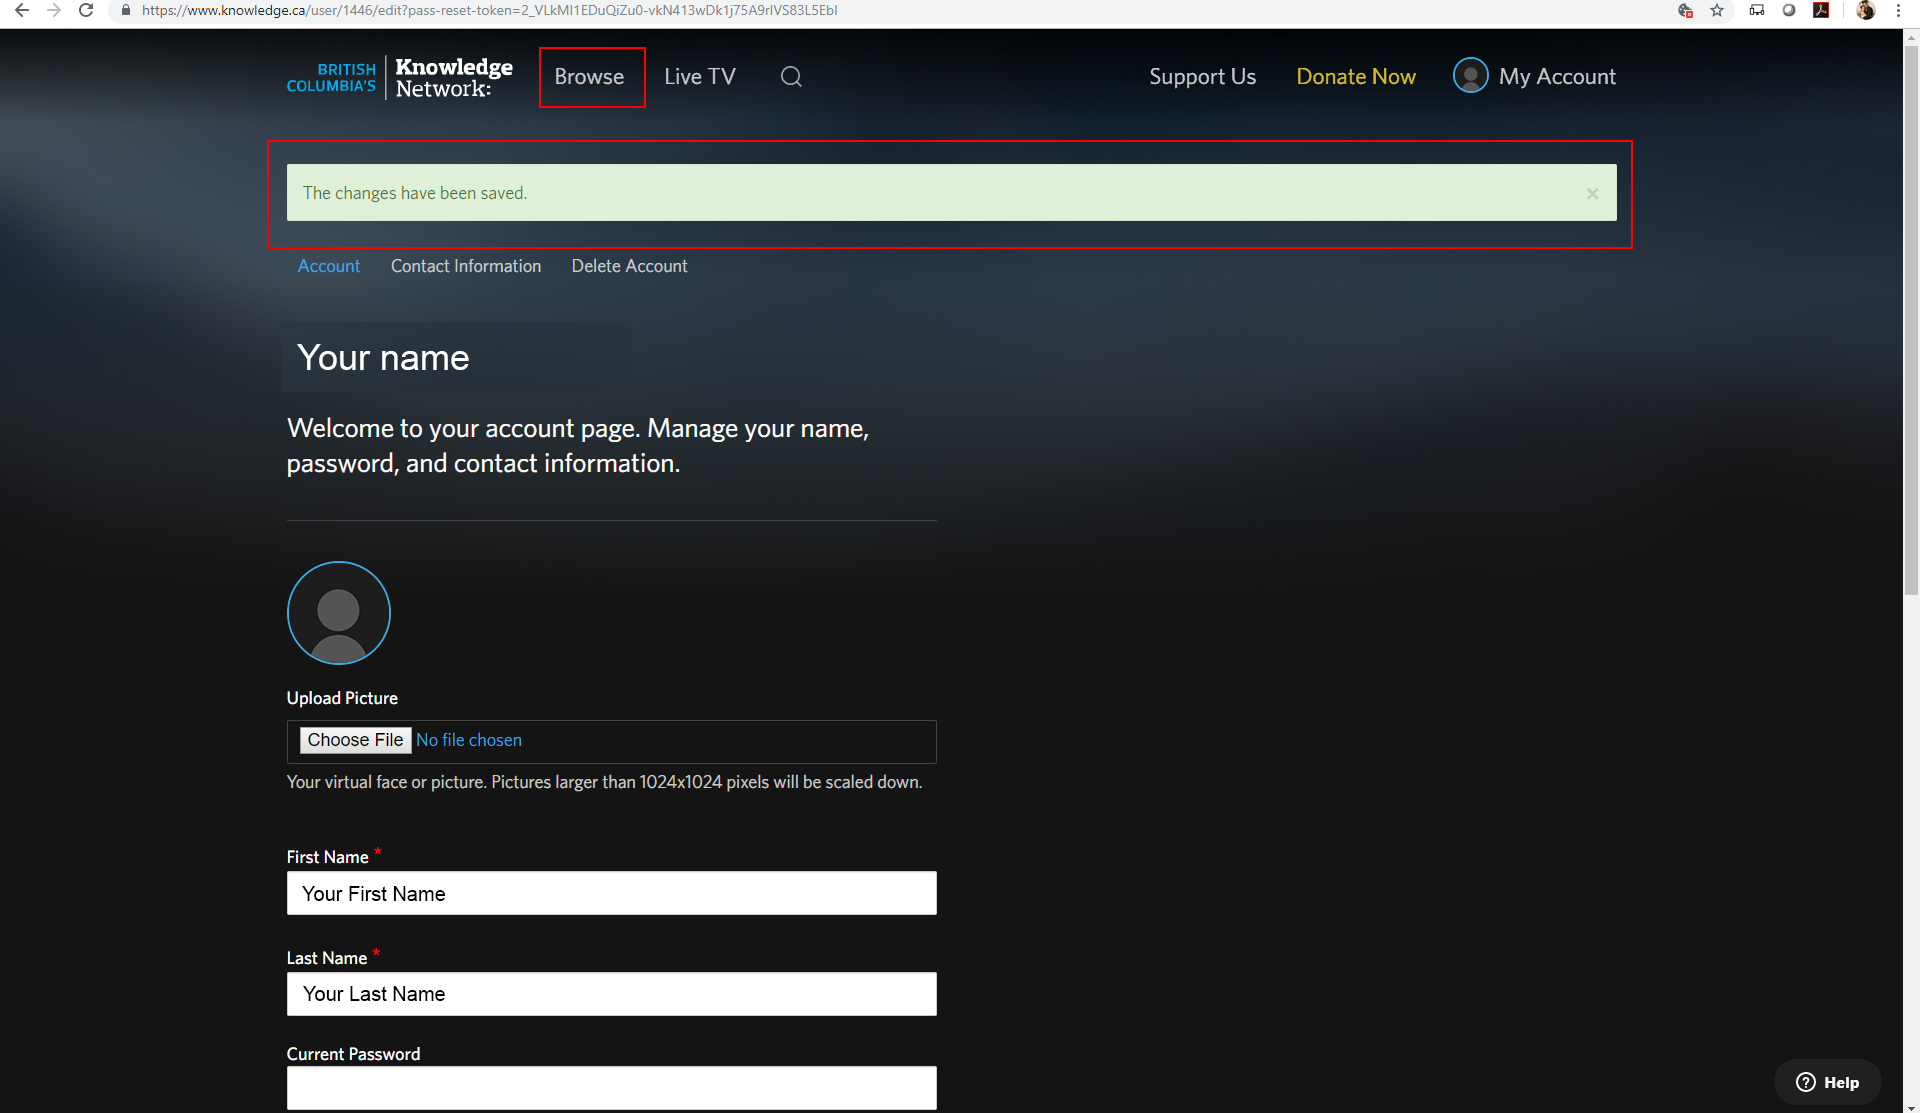1920x1113 pixels.
Task: Click the padlock site security icon
Action: [126, 10]
